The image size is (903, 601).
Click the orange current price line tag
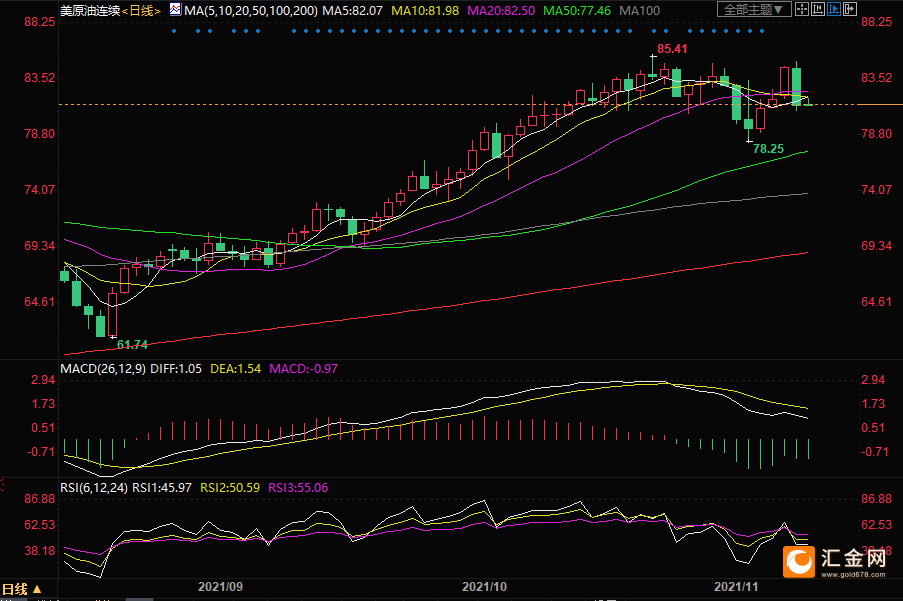pyautogui.click(x=880, y=104)
